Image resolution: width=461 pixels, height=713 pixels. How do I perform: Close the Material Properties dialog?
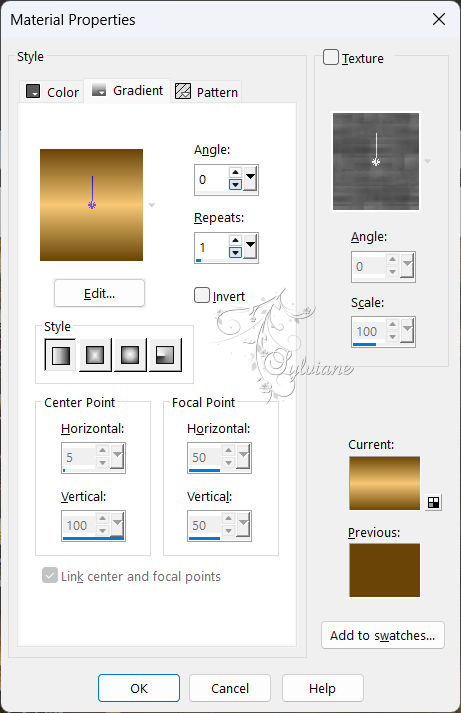point(439,19)
